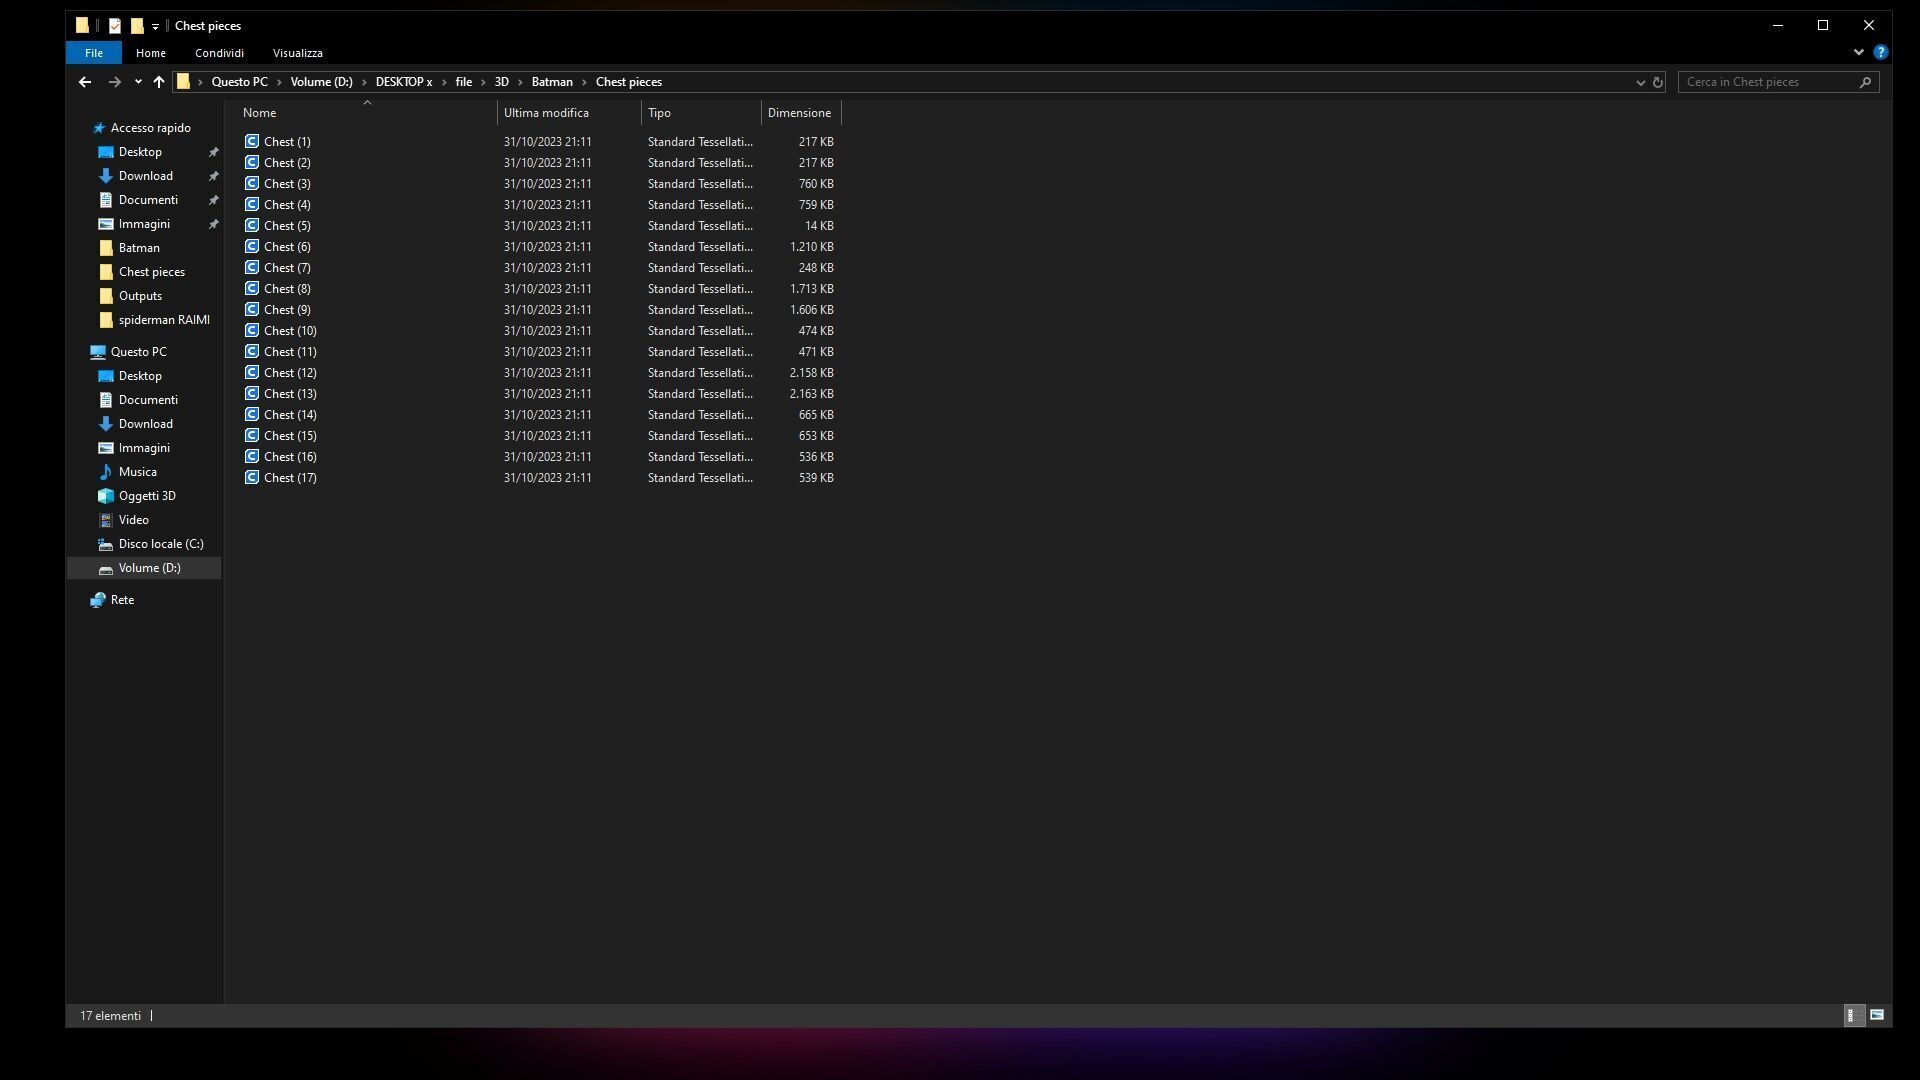This screenshot has width=1920, height=1080.
Task: Expand the ribbon with the chevron
Action: [x=1859, y=52]
